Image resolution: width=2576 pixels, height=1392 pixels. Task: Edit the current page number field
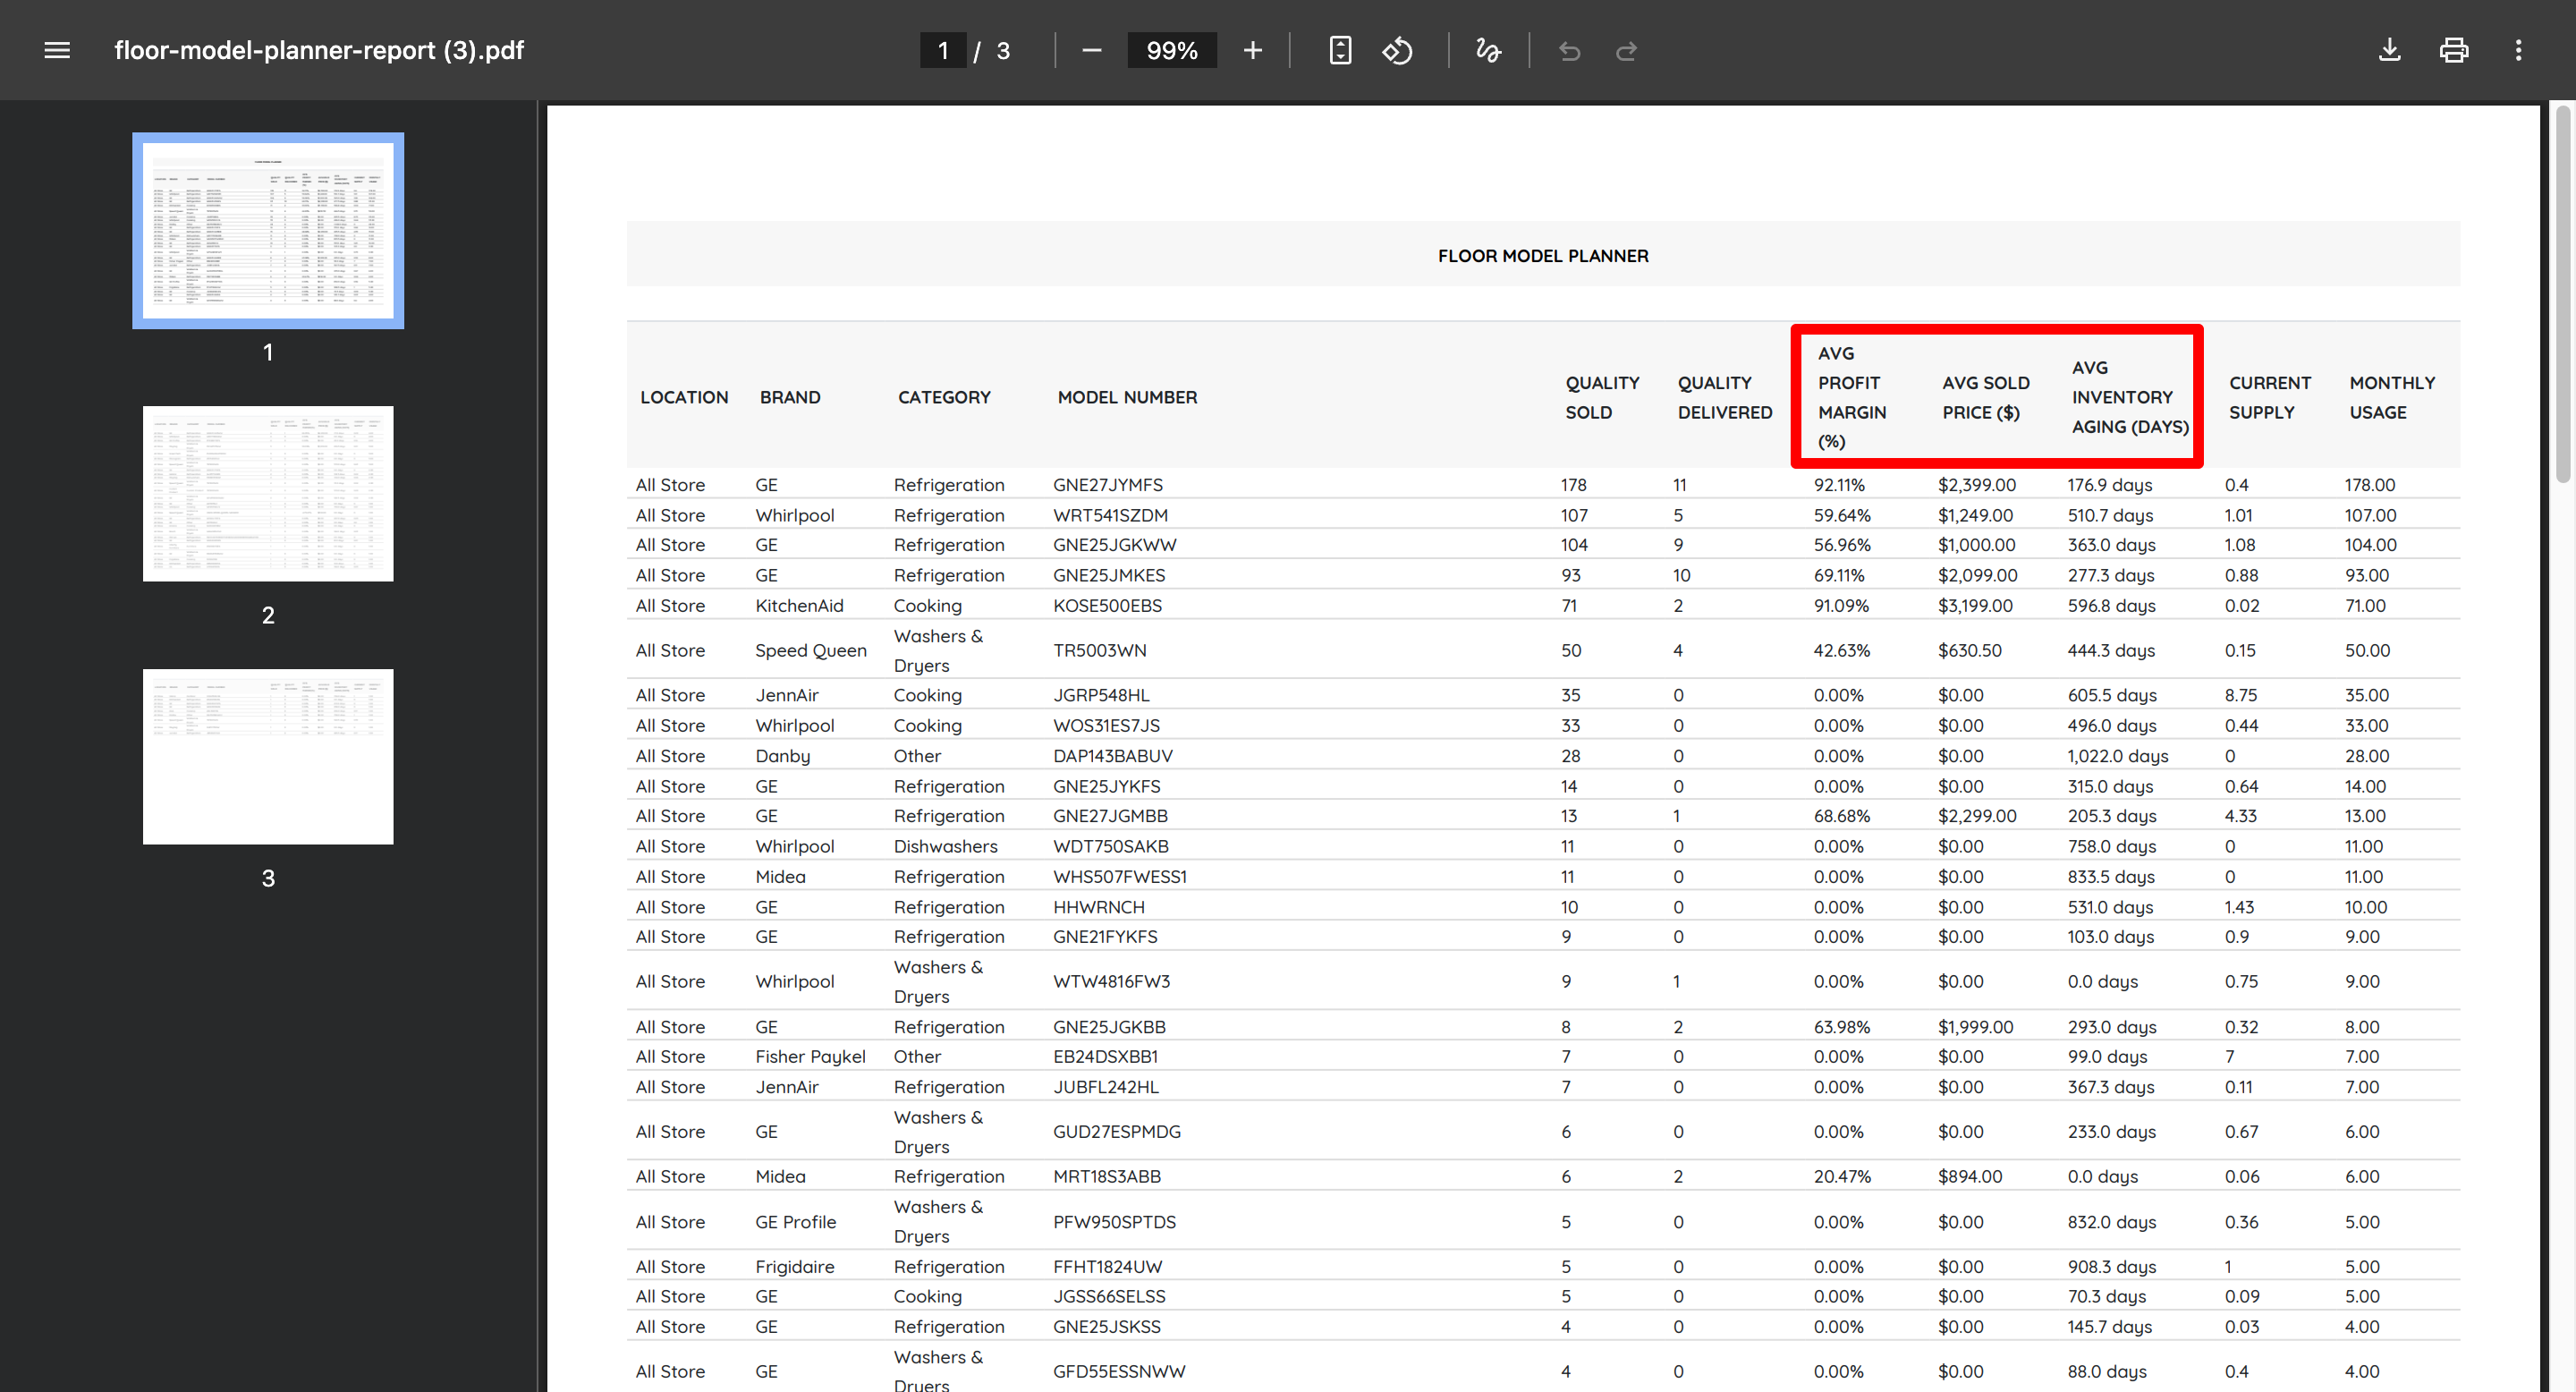click(943, 50)
